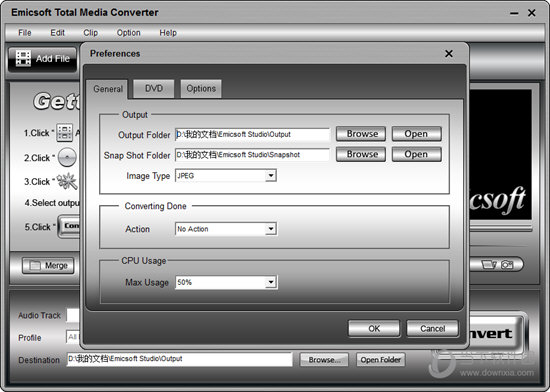
Task: Expand the Max Usage 50% dropdown
Action: [270, 282]
